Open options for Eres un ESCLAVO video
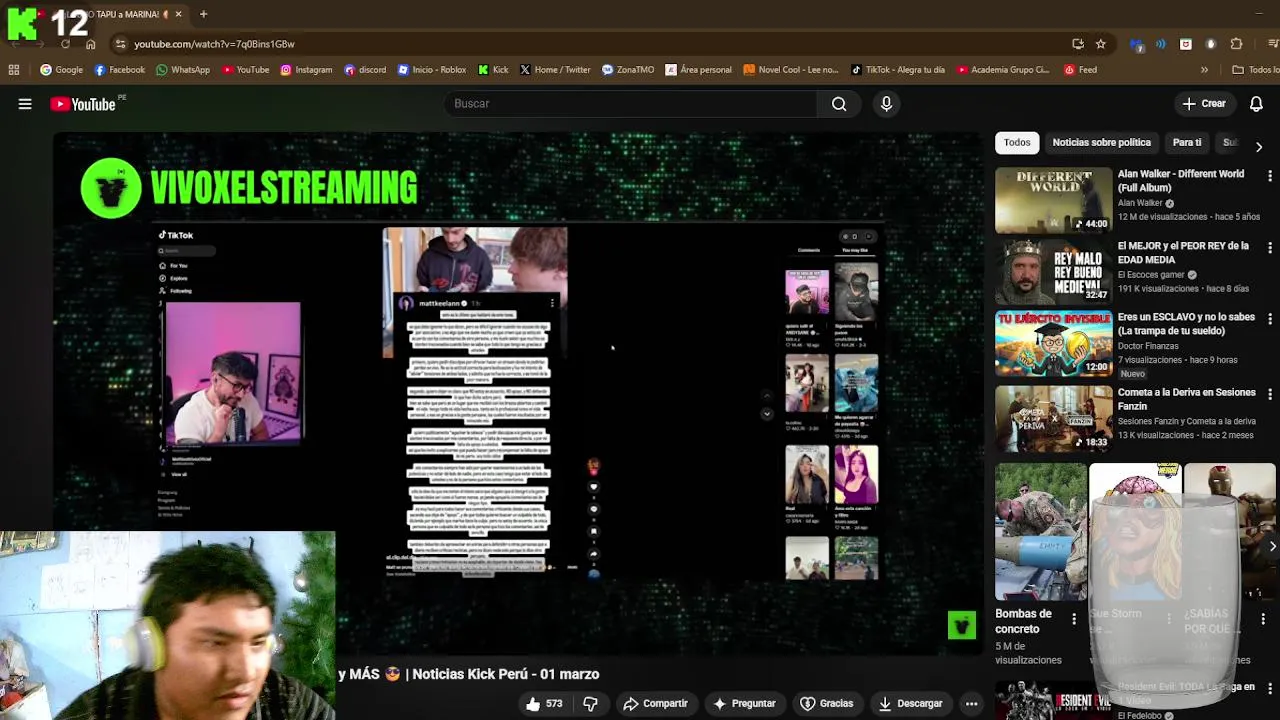Image resolution: width=1280 pixels, height=720 pixels. [1270, 319]
